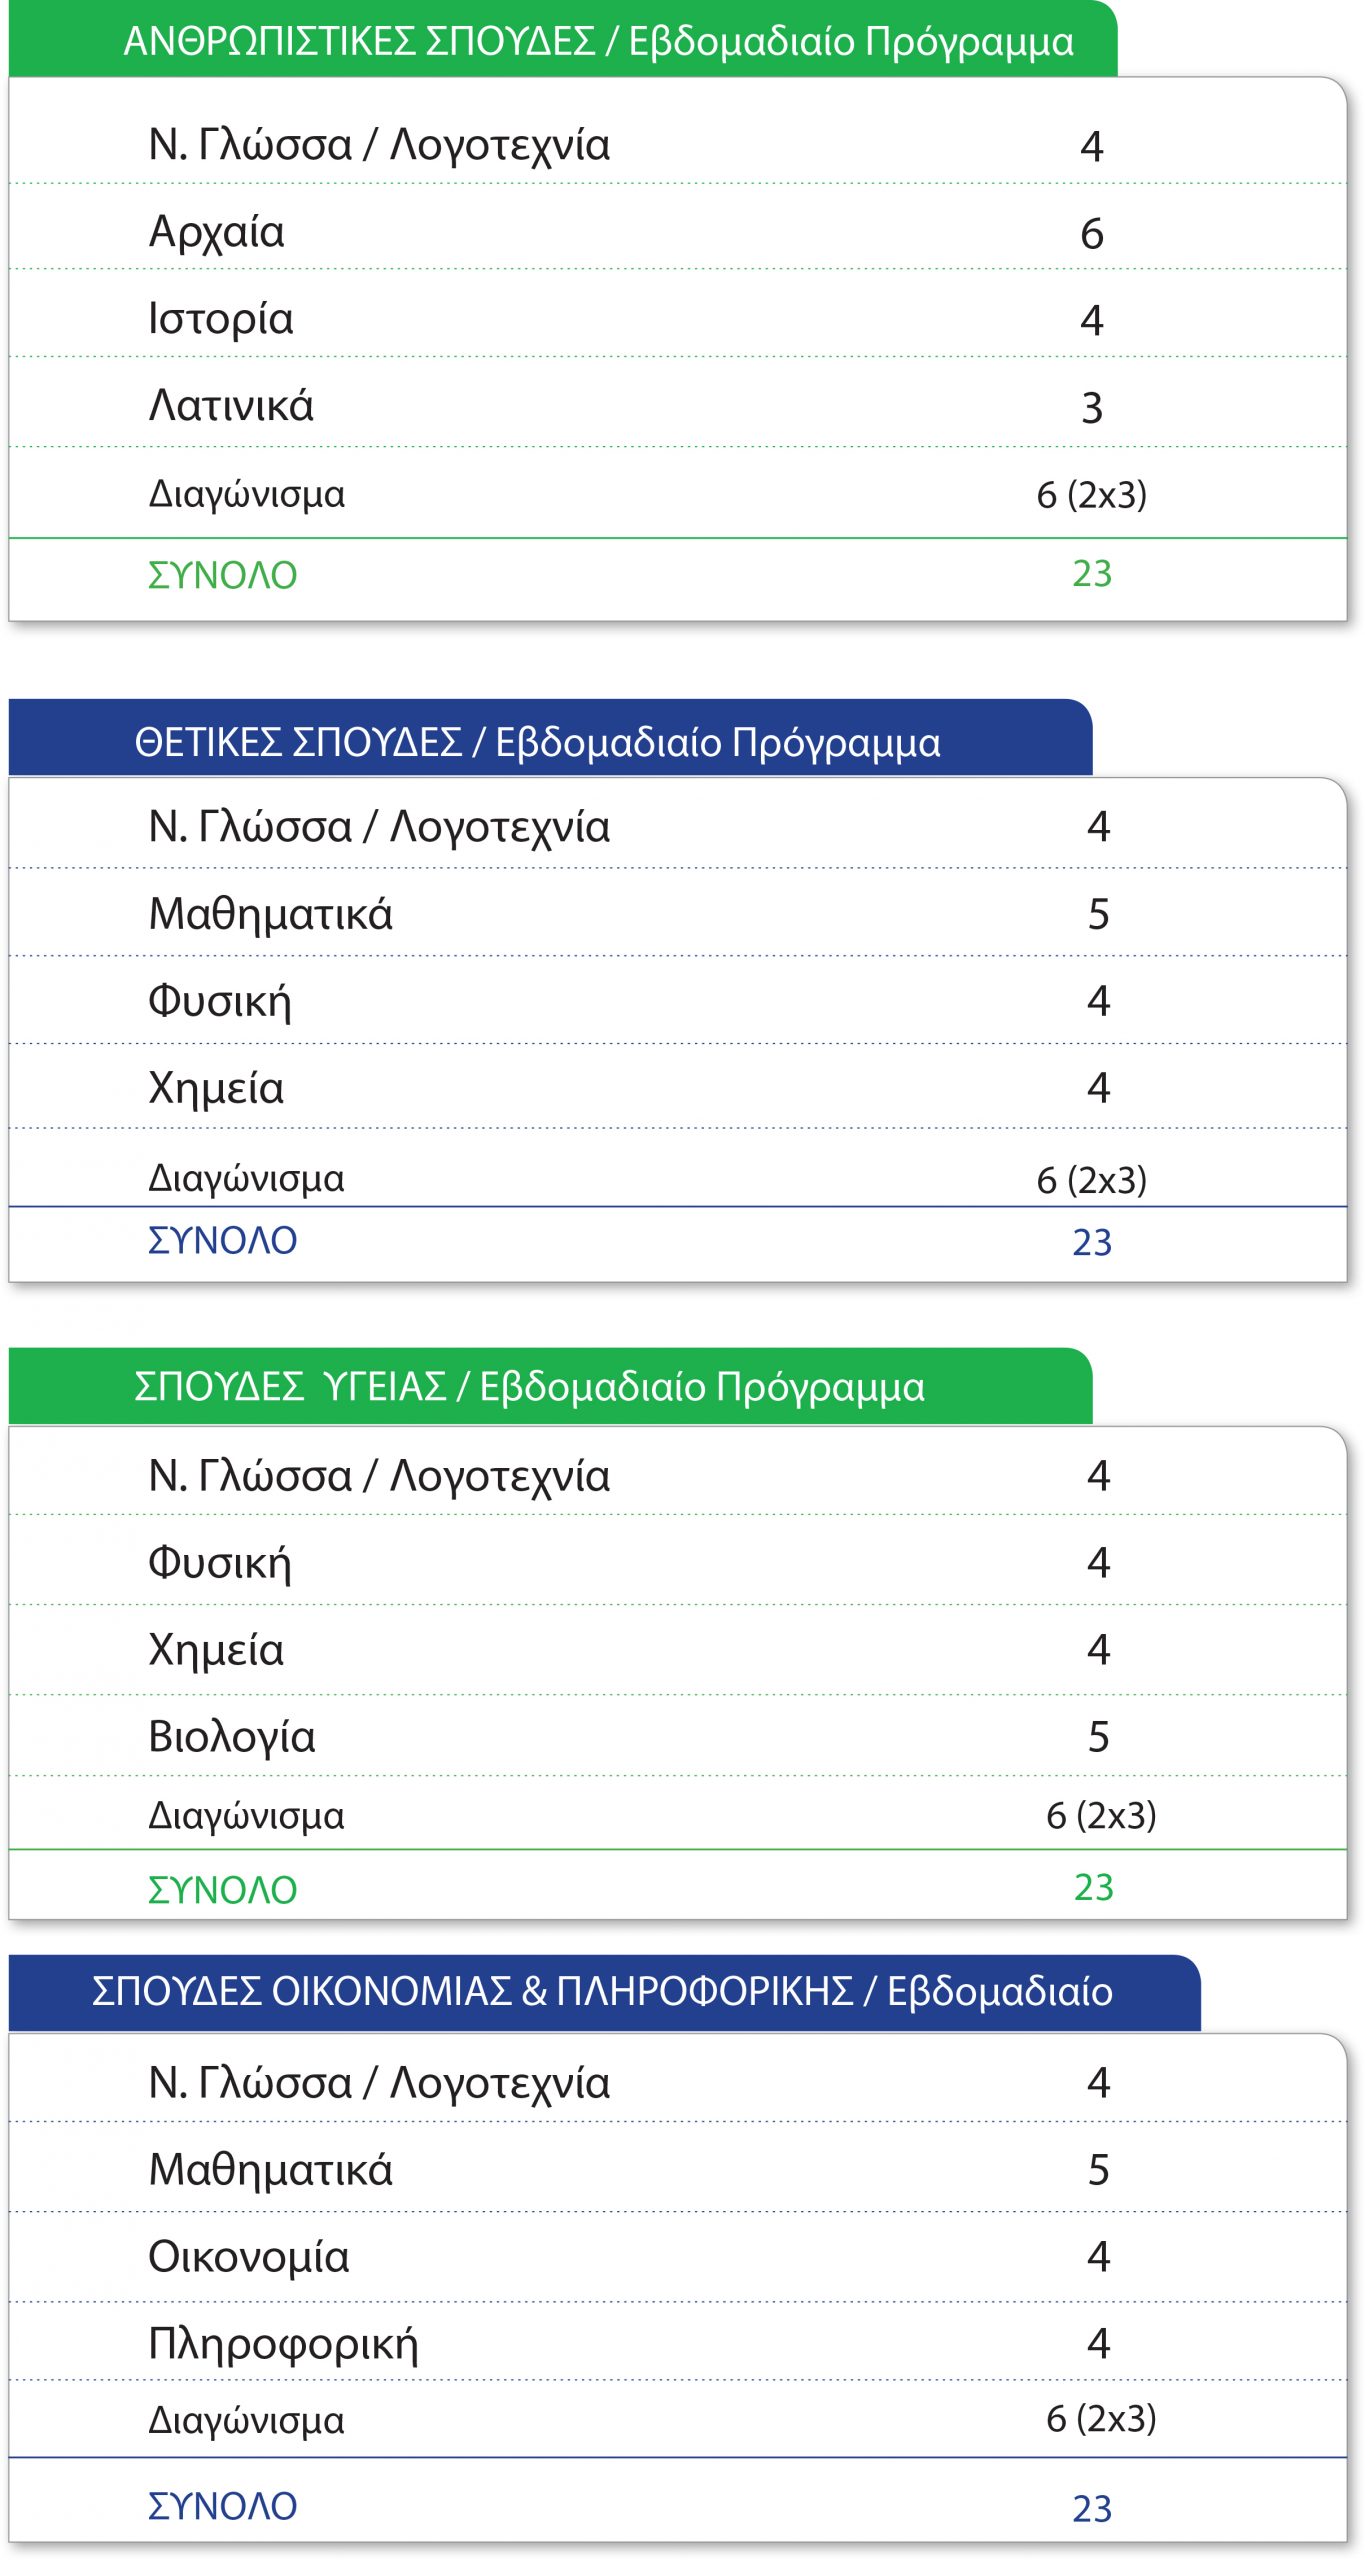
Task: Select the Βιολογία subject row
Action: pyautogui.click(x=678, y=1736)
